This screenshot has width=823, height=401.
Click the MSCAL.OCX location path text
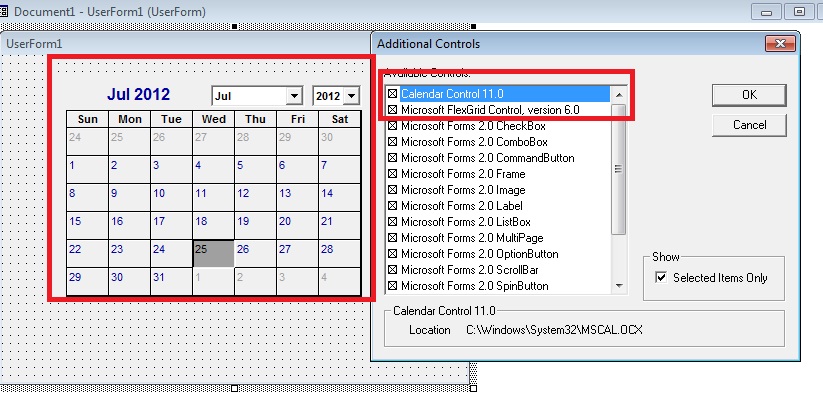click(554, 330)
